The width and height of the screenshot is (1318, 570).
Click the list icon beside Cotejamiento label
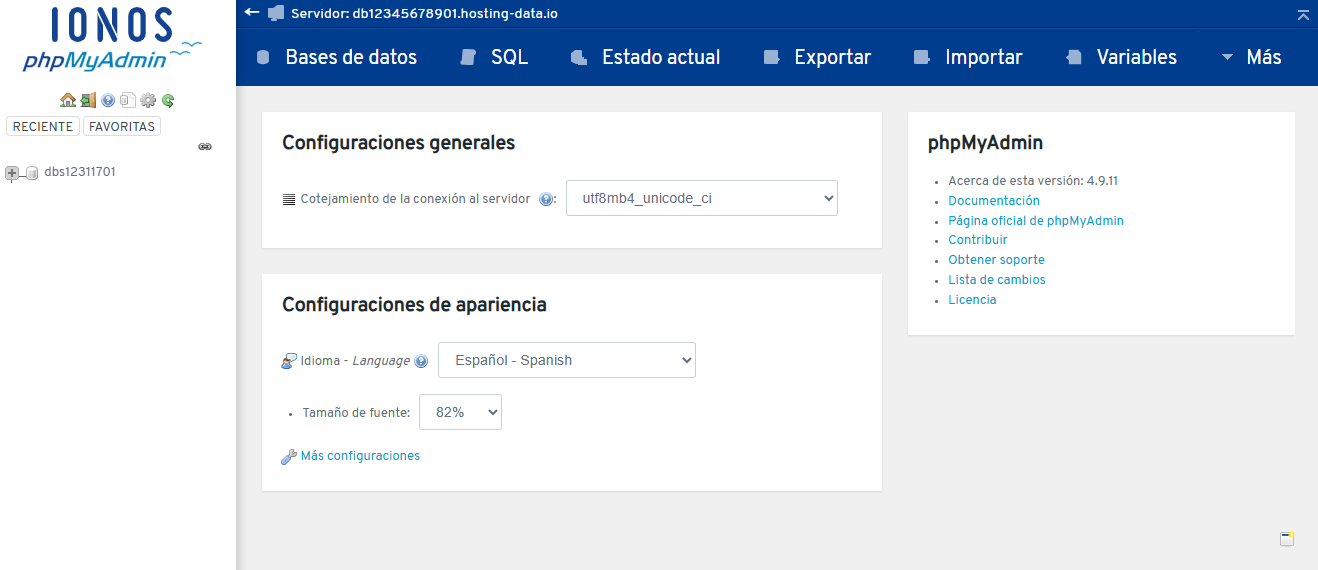pos(289,199)
